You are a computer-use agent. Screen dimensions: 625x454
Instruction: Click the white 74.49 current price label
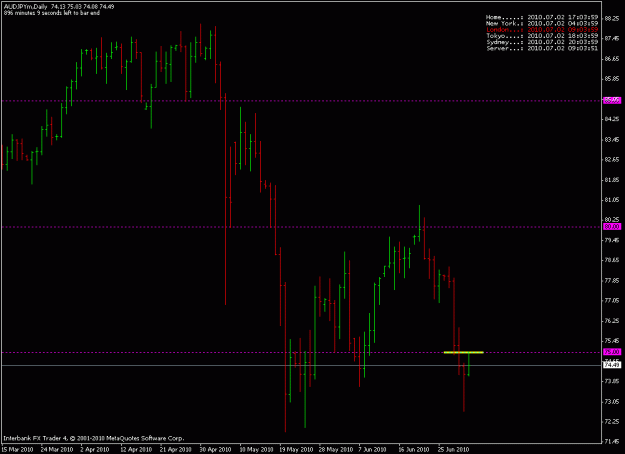[x=612, y=365]
